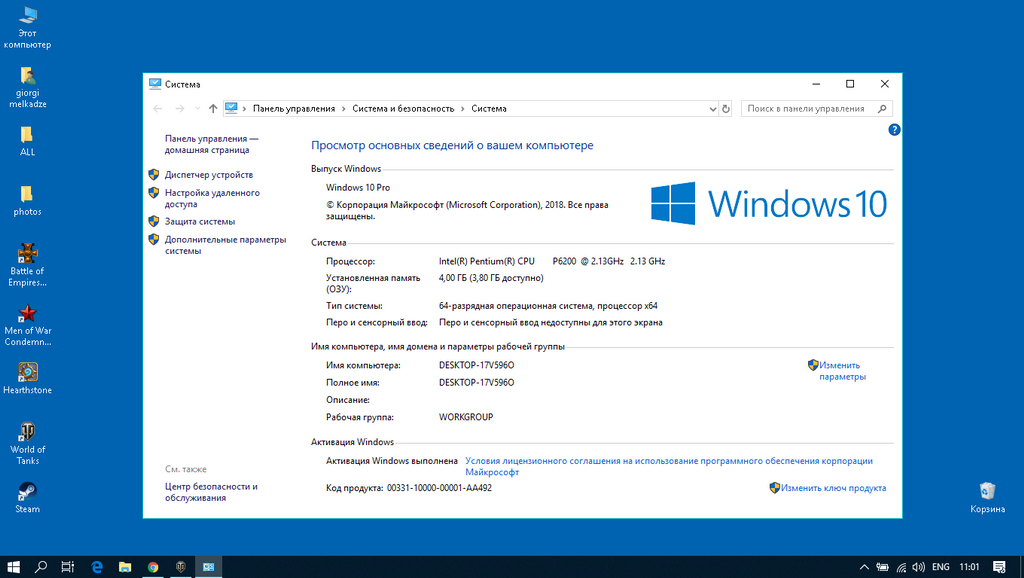
Task: Open Настройка удаленного доступа link
Action: tap(212, 199)
